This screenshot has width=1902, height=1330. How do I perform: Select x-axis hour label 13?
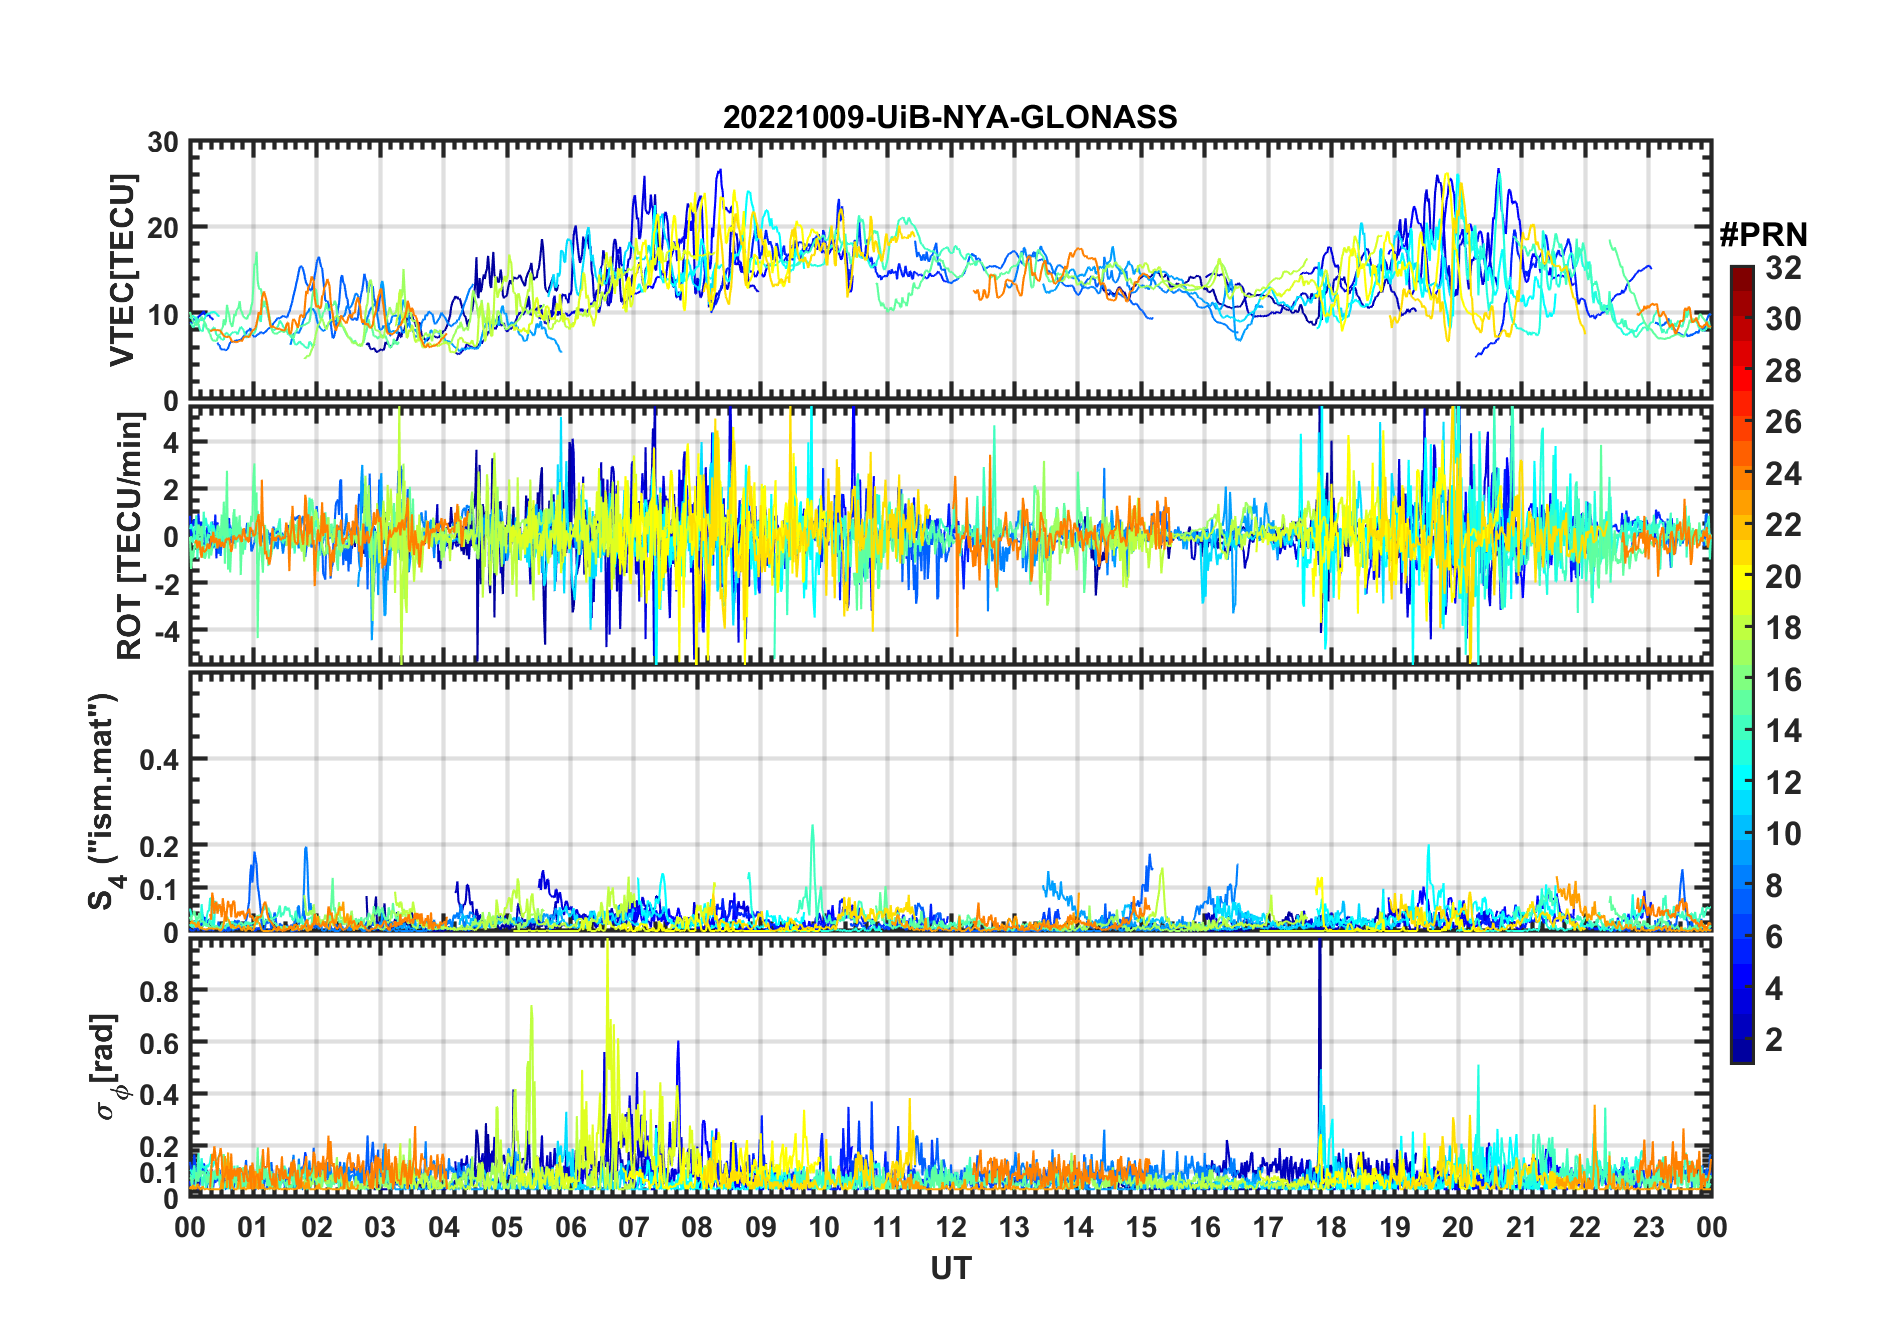tap(1014, 1227)
